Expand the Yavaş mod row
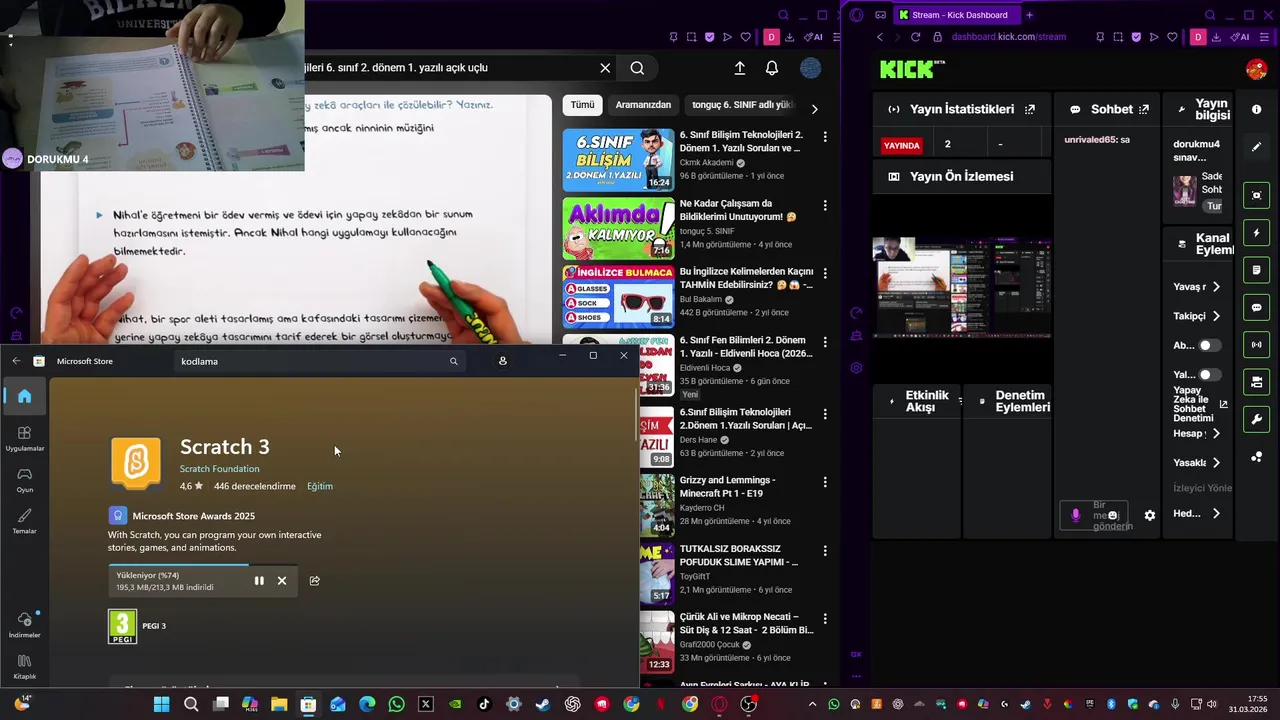This screenshot has height=720, width=1280. pos(1197,287)
